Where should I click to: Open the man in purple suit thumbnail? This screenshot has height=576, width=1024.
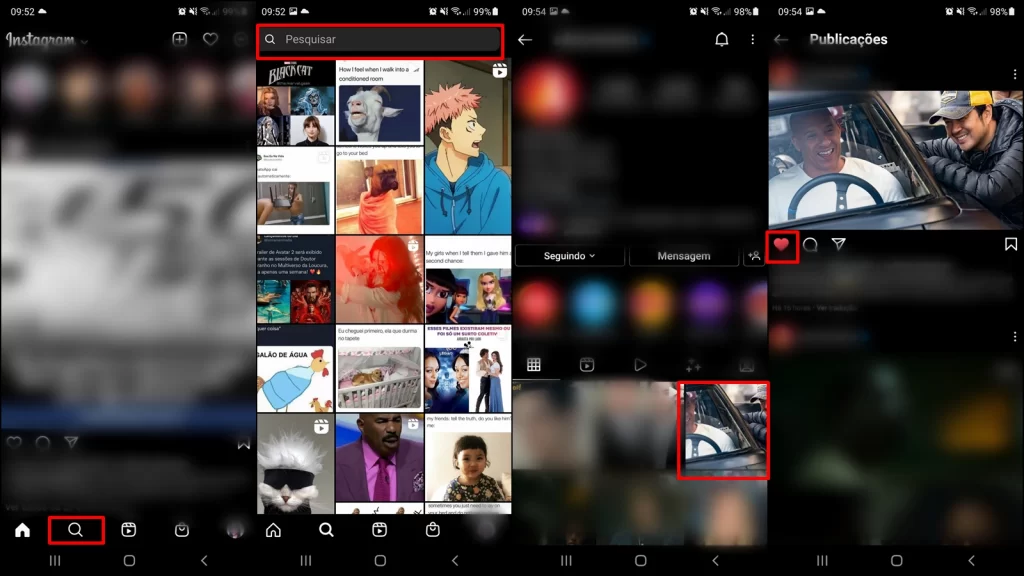point(379,457)
